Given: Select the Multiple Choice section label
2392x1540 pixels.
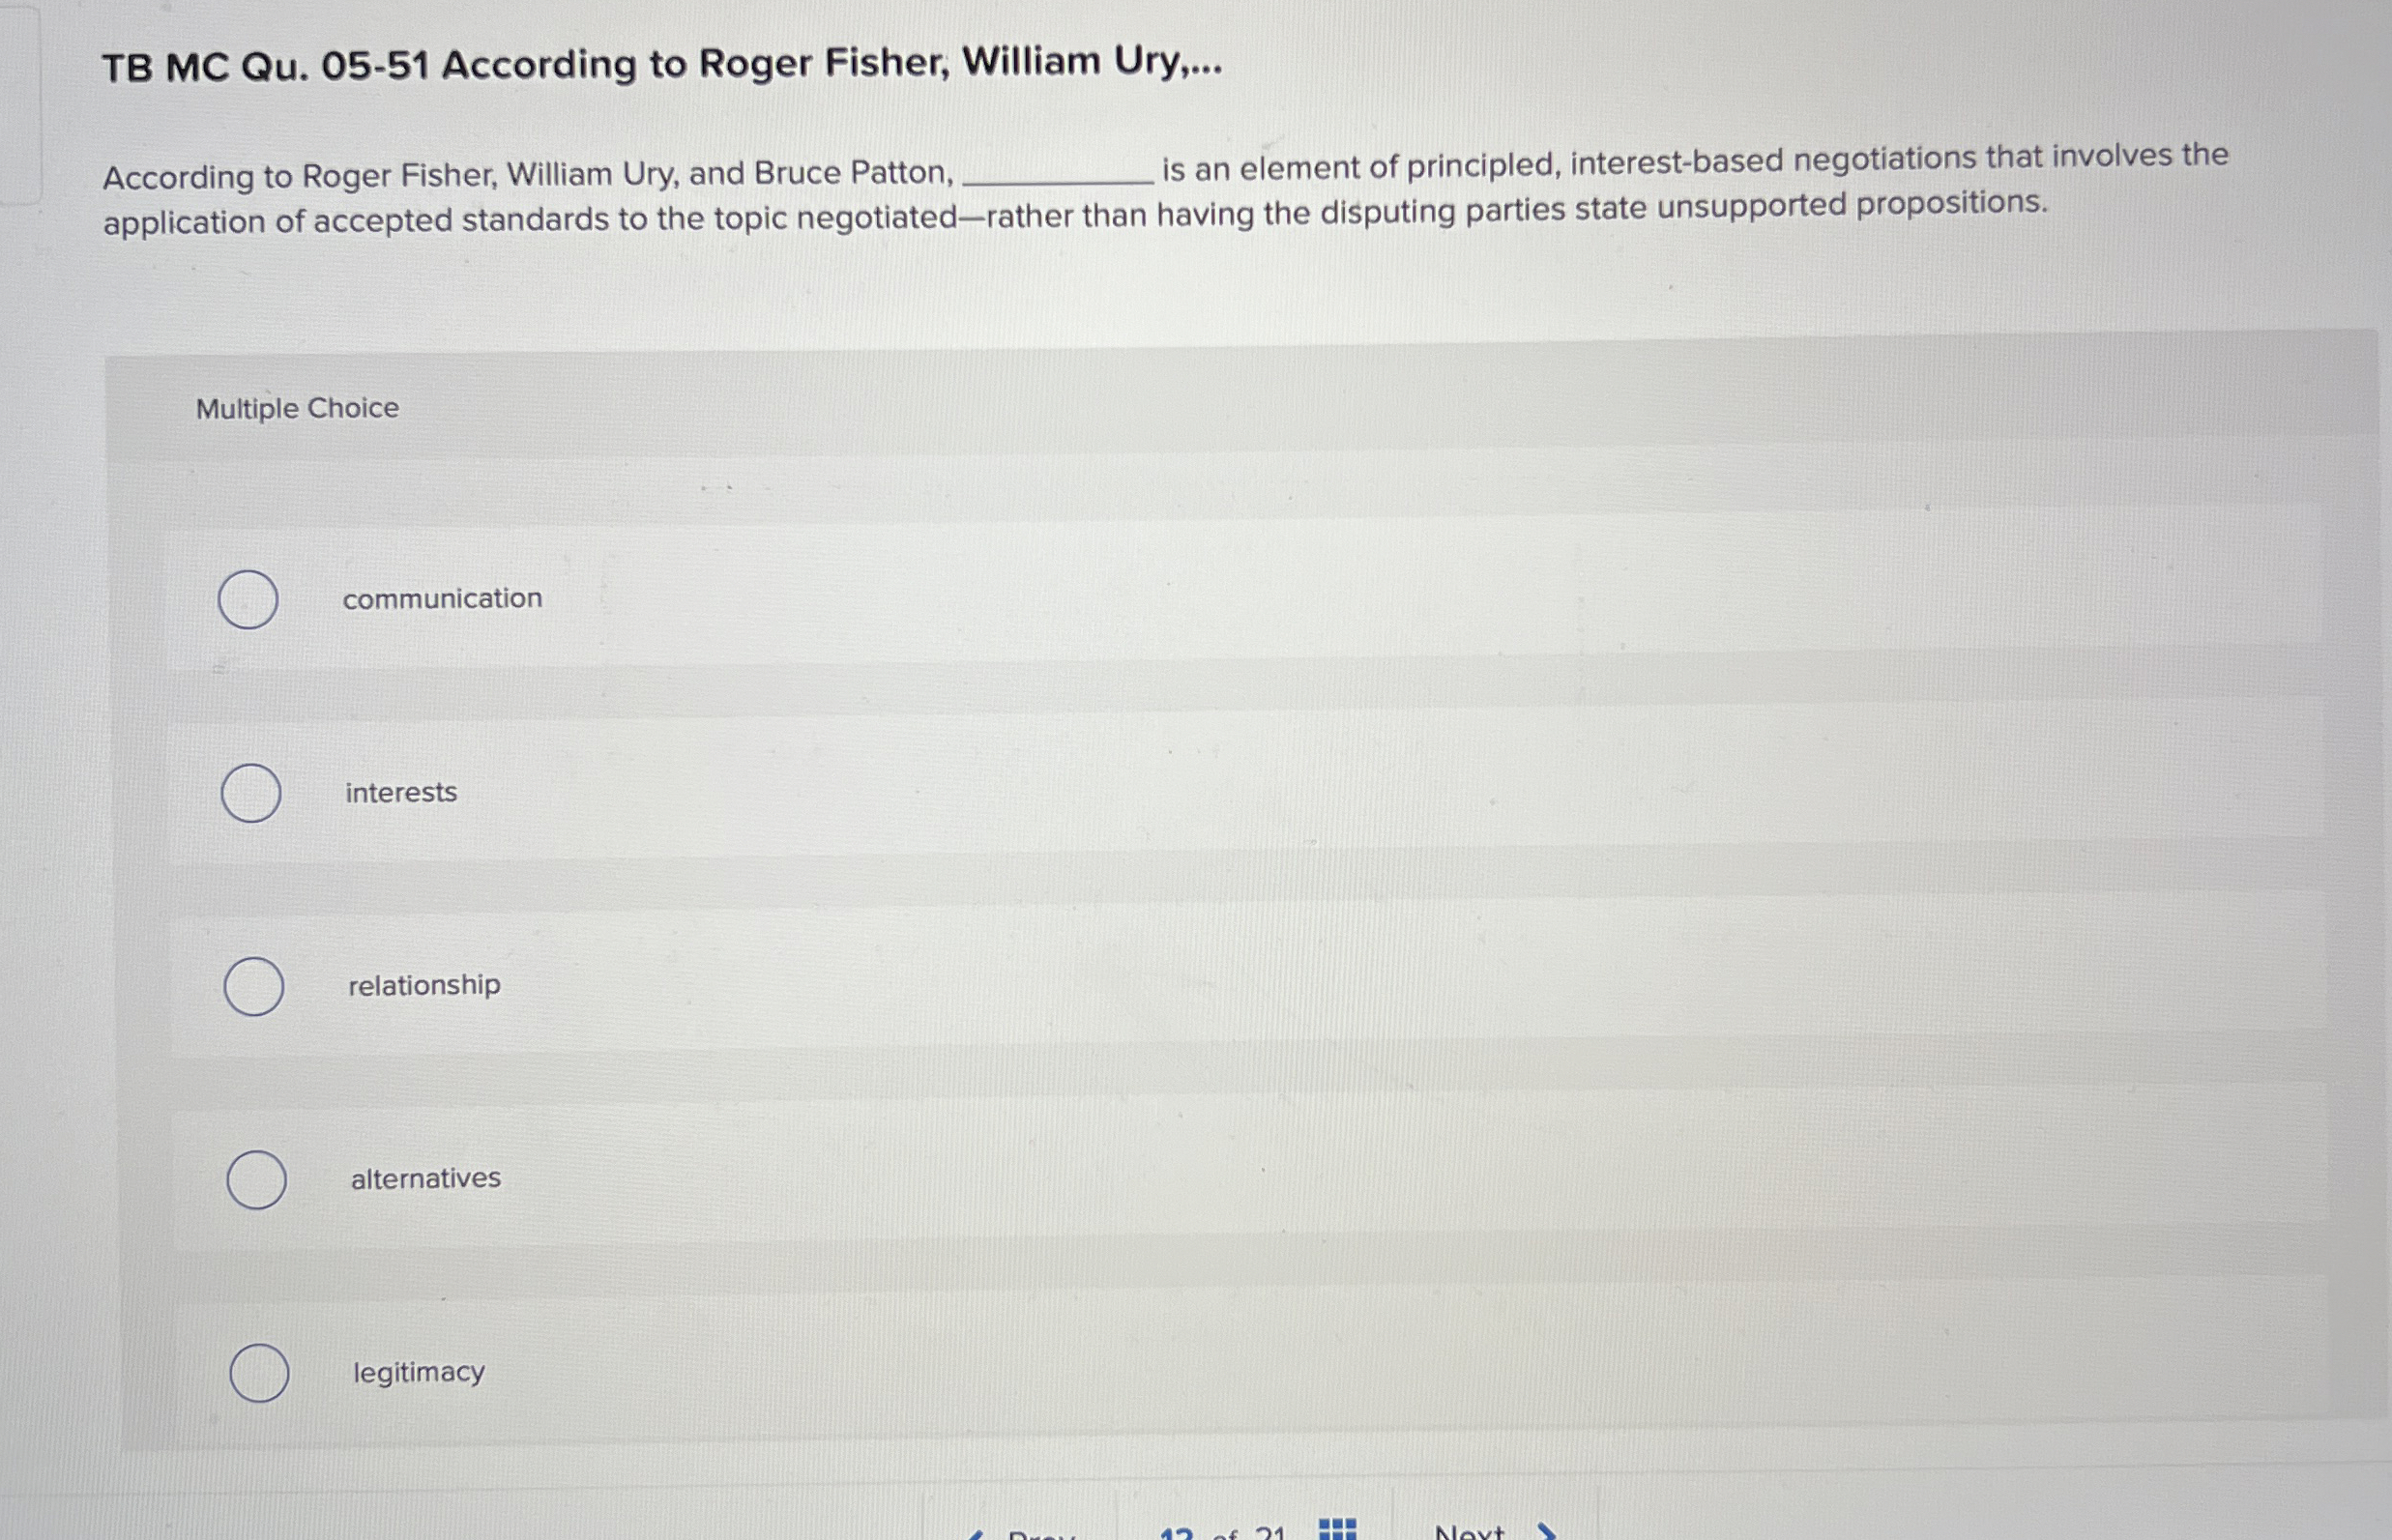Looking at the screenshot, I should click(297, 407).
